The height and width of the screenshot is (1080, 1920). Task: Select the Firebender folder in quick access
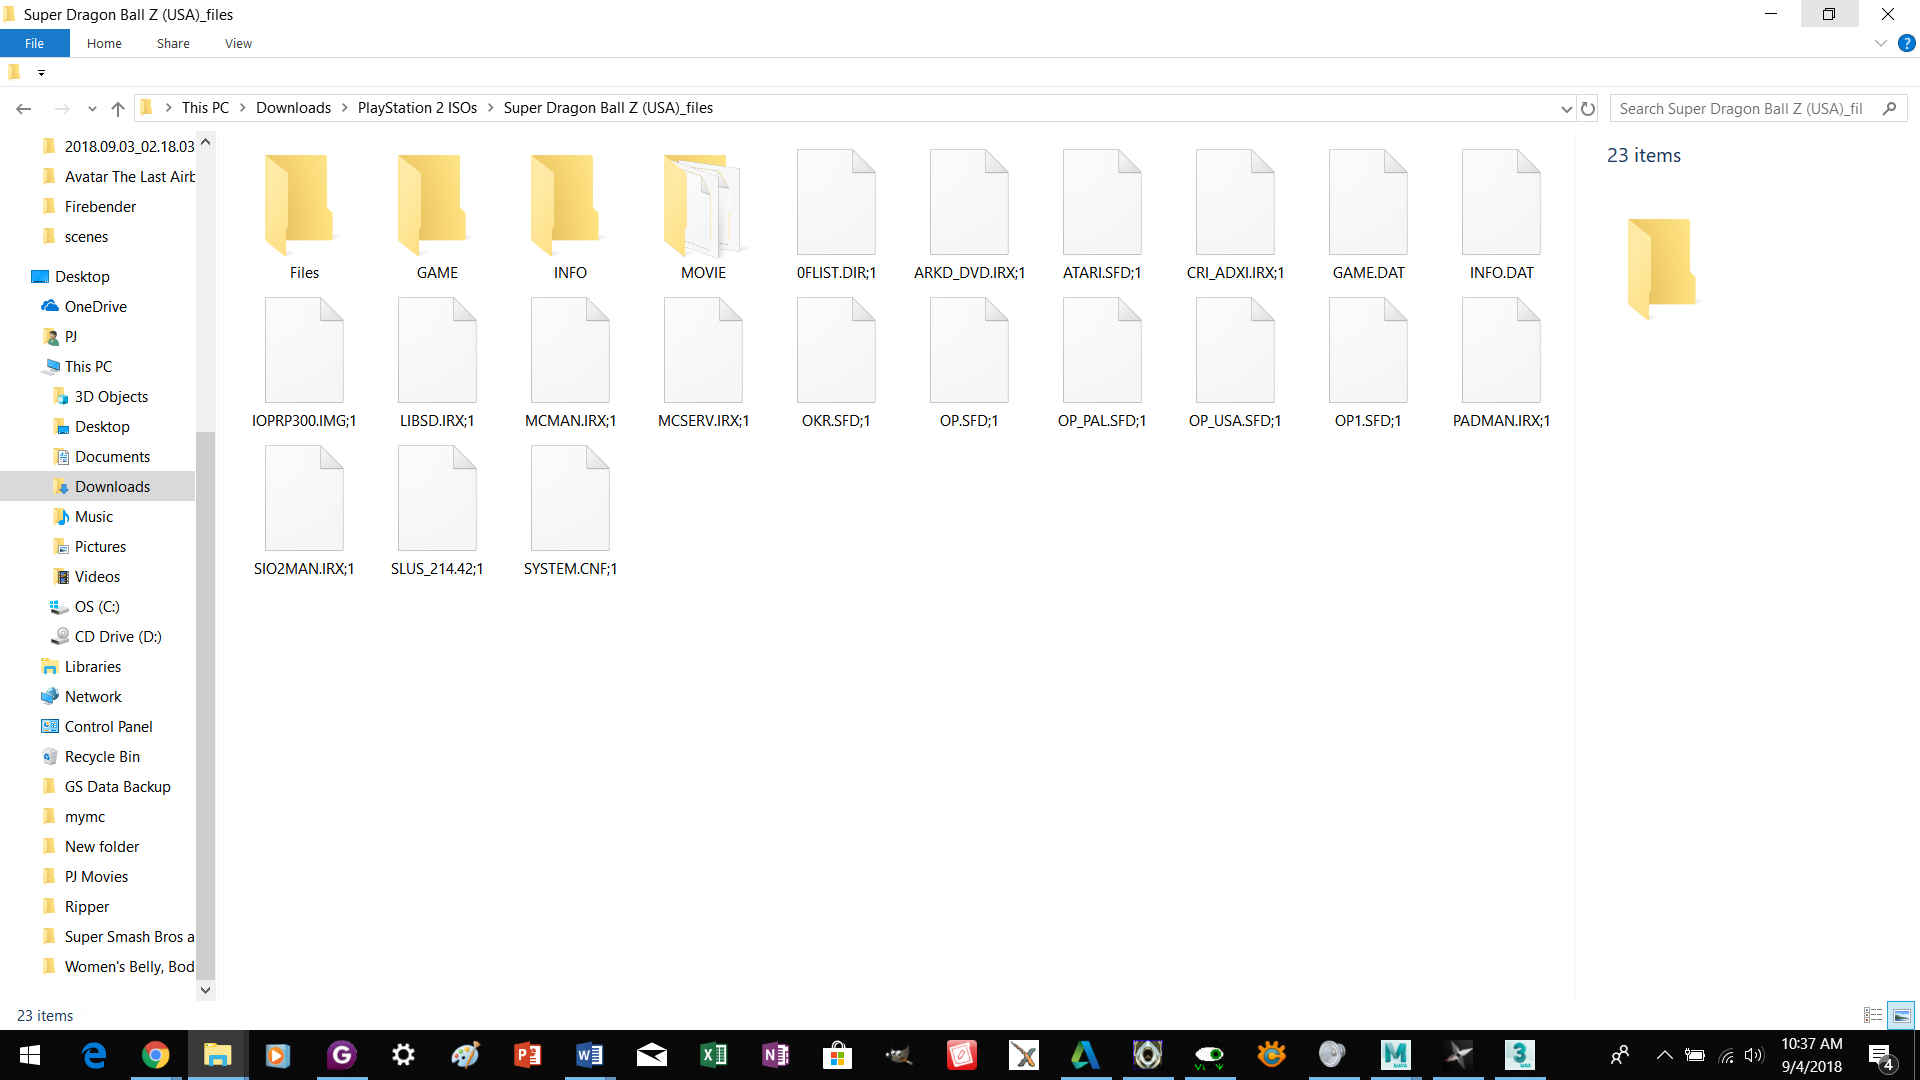[x=98, y=206]
